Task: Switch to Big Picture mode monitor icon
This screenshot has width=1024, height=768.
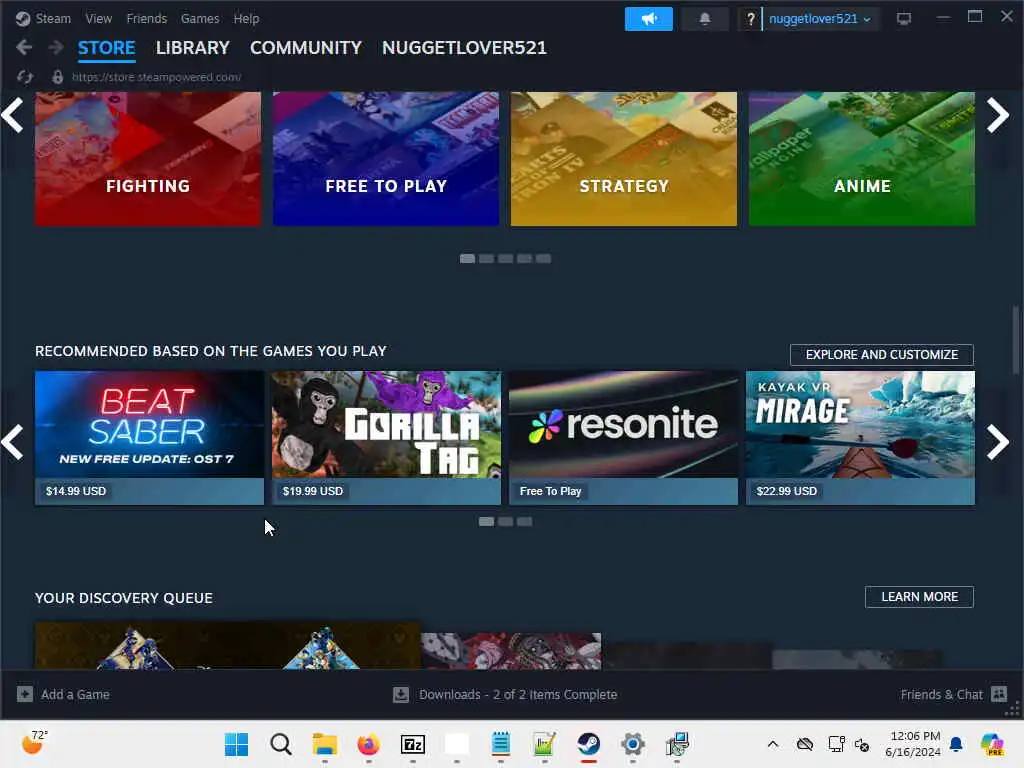Action: click(x=904, y=19)
